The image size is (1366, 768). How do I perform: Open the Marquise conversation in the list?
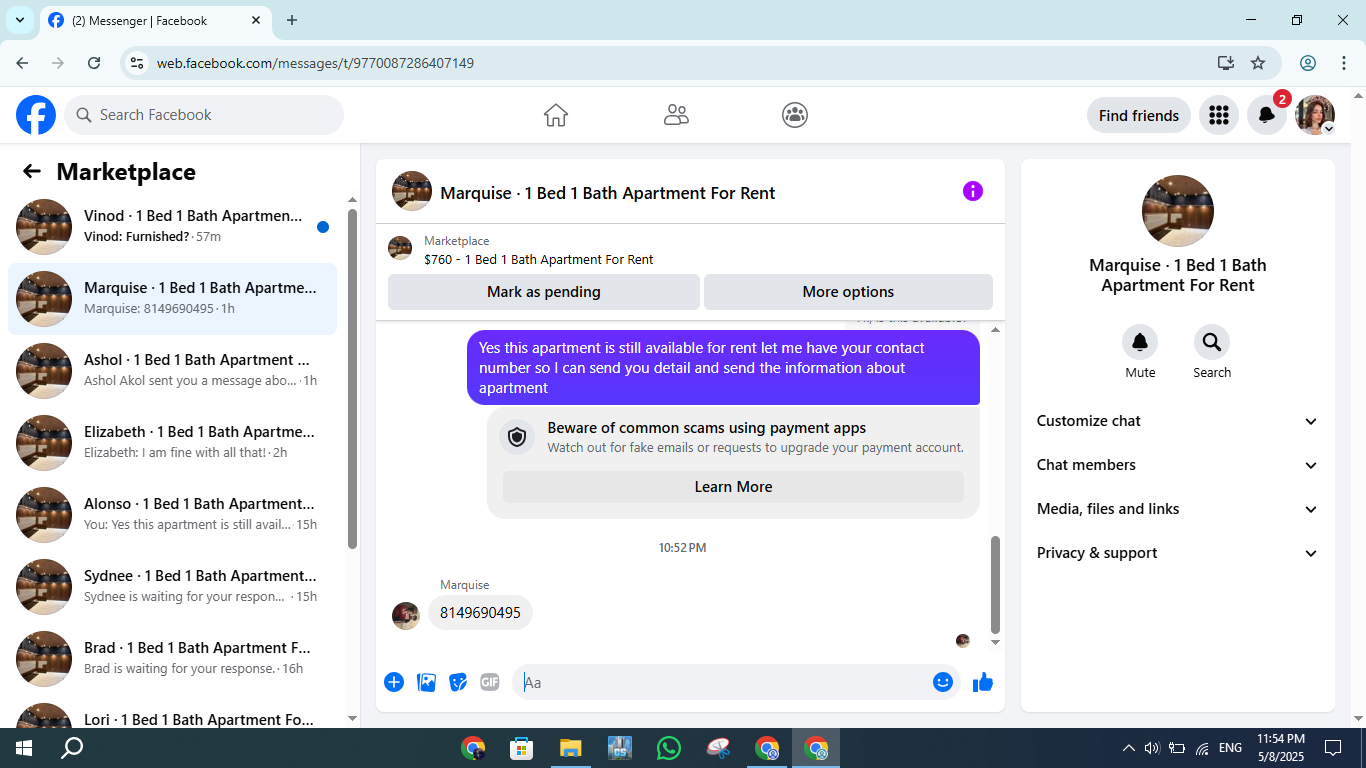tap(172, 299)
